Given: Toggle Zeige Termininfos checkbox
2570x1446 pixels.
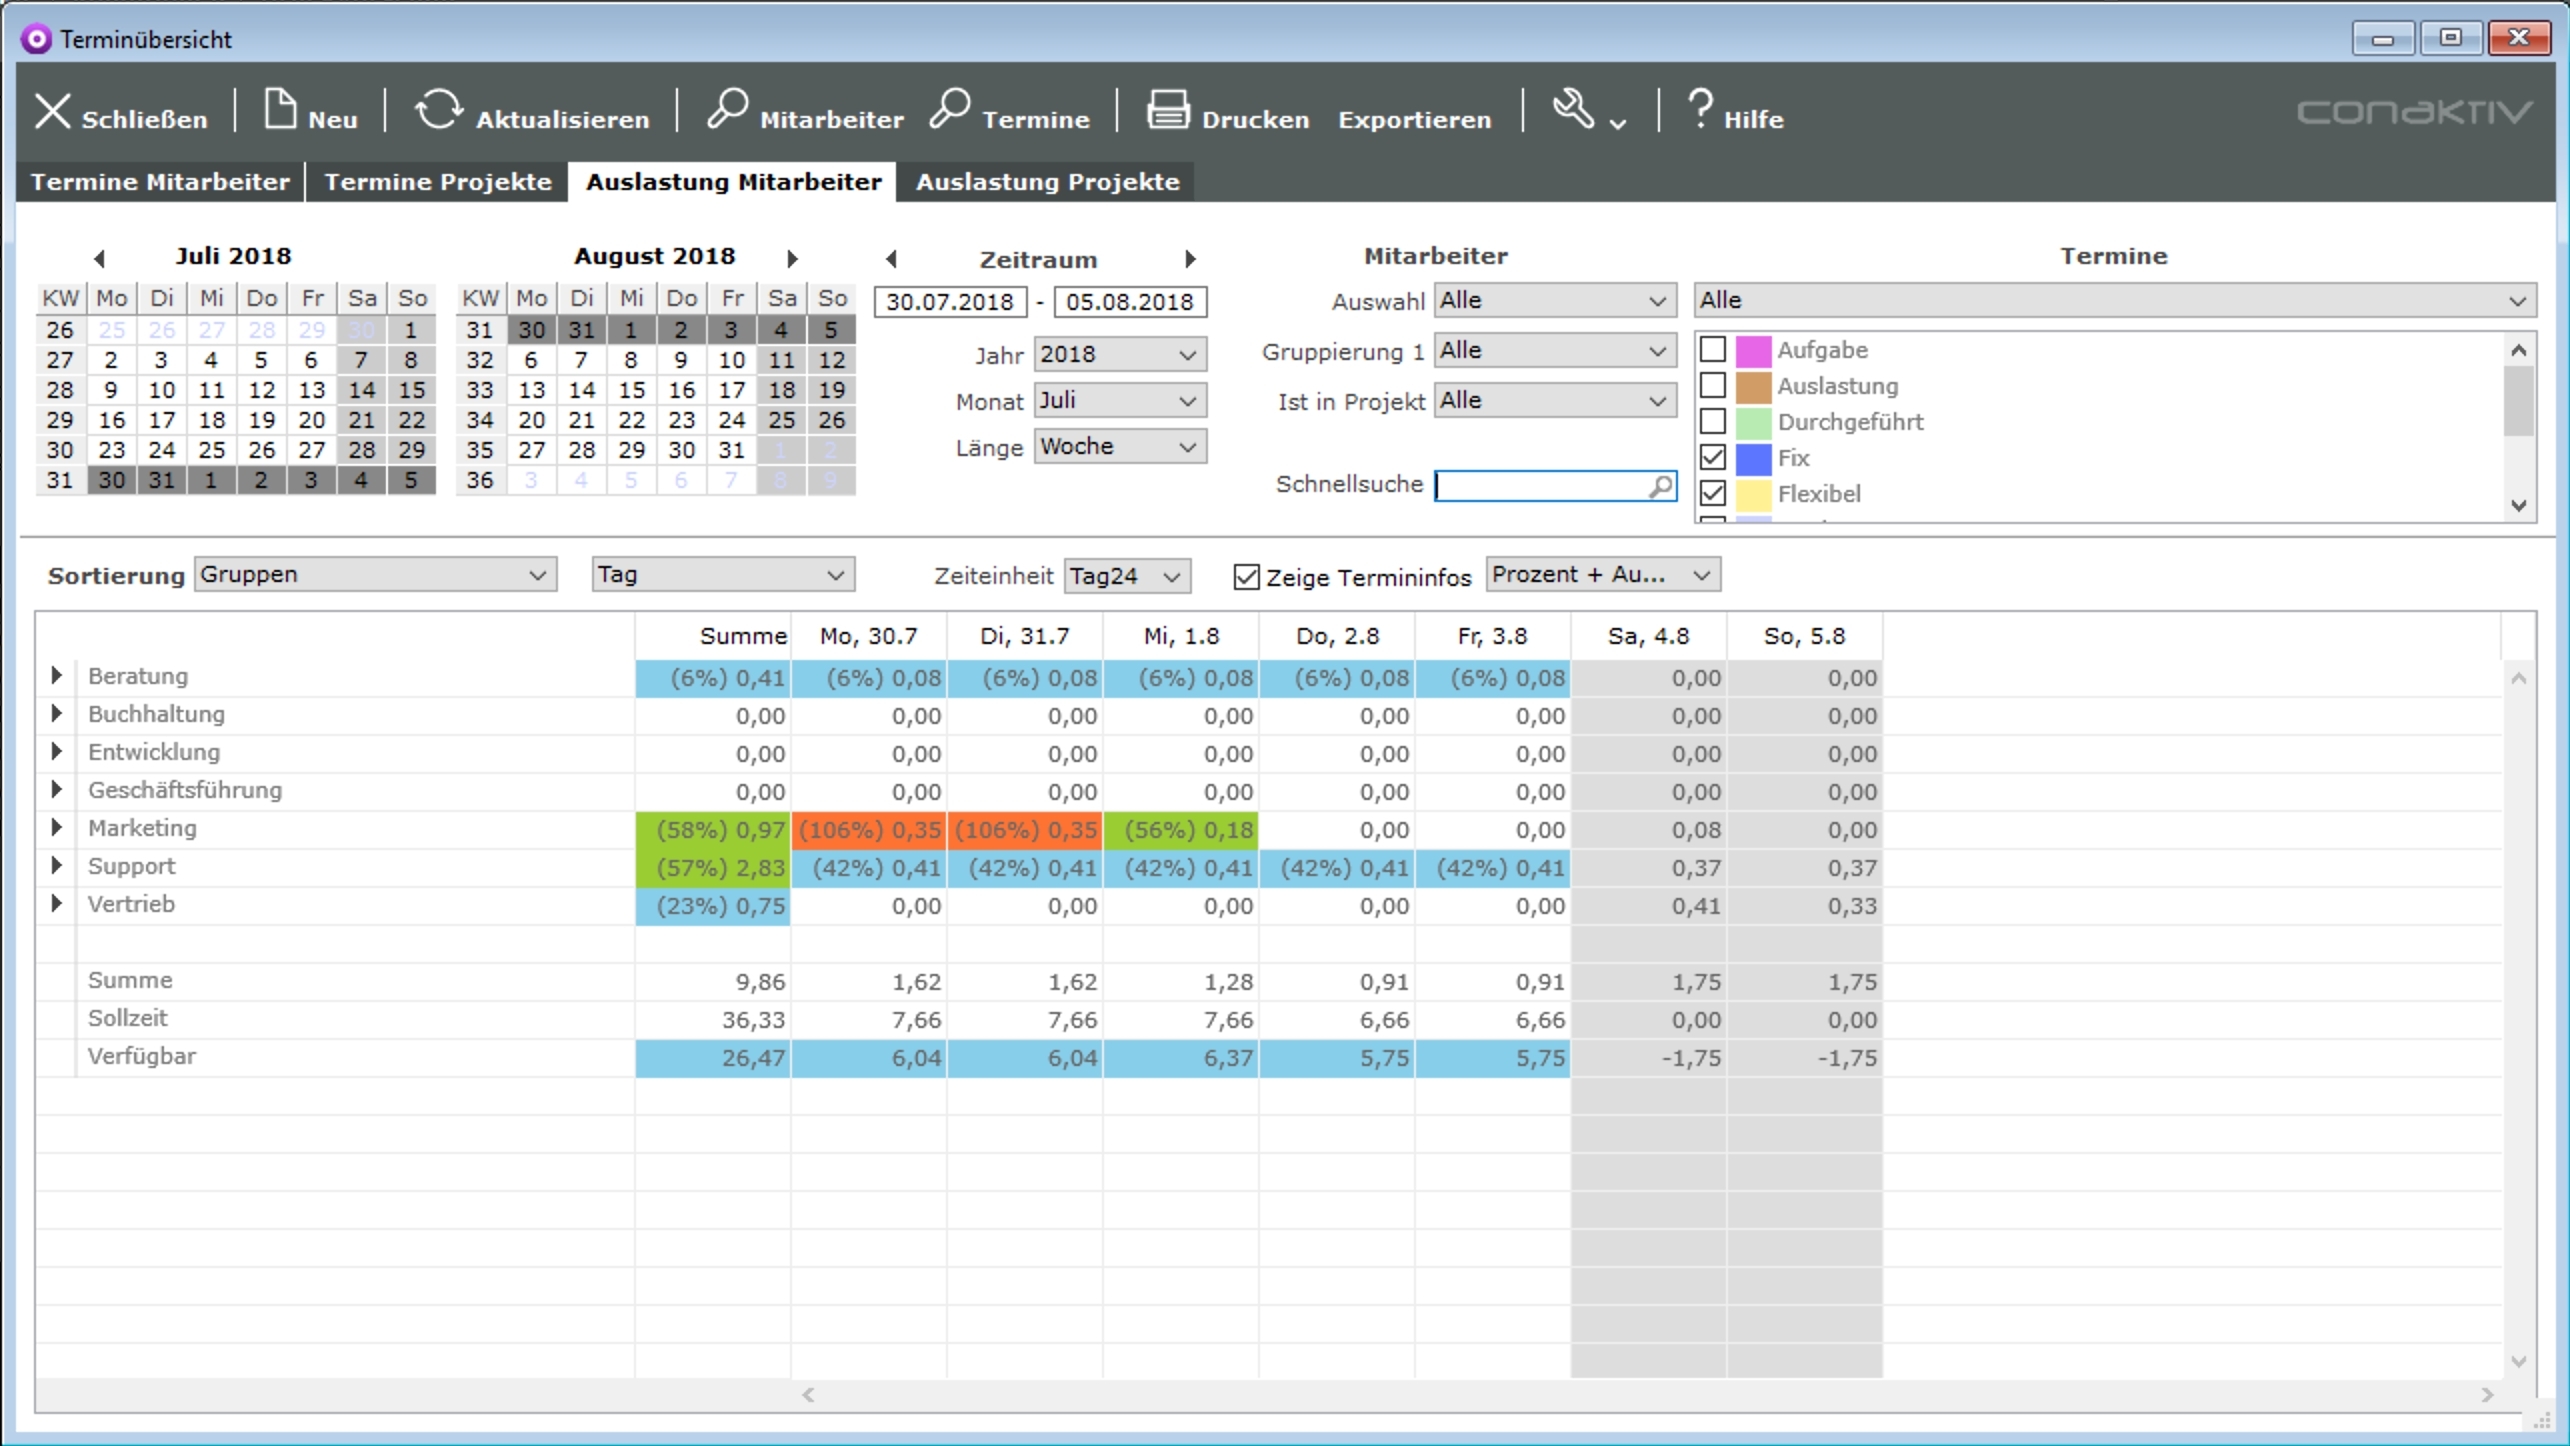Looking at the screenshot, I should tap(1246, 577).
